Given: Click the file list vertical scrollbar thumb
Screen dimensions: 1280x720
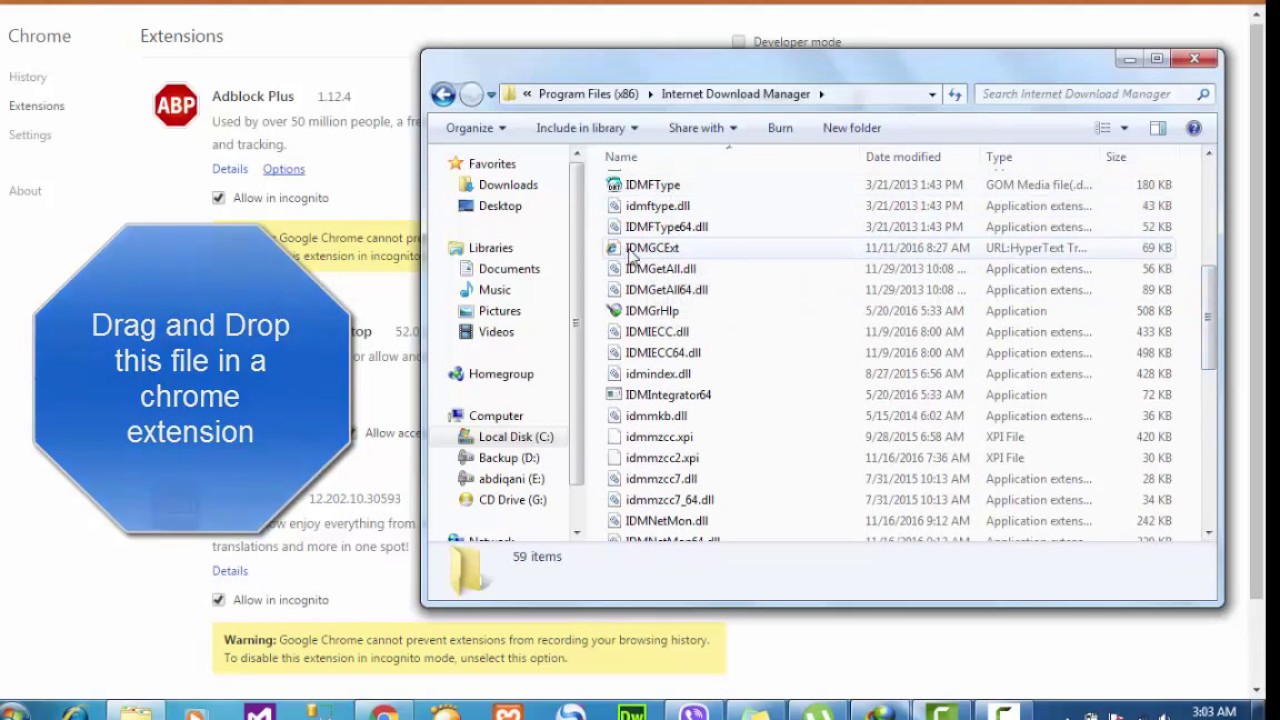Looking at the screenshot, I should (1208, 318).
